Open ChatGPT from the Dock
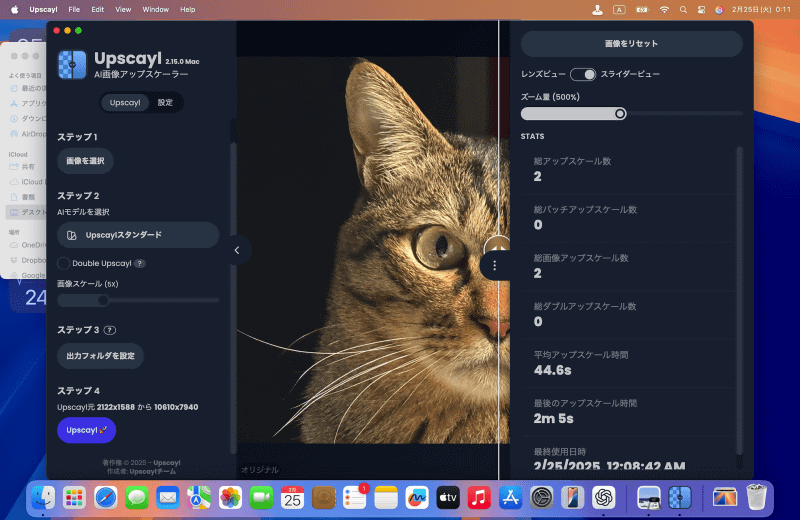This screenshot has width=800, height=520. [x=604, y=498]
